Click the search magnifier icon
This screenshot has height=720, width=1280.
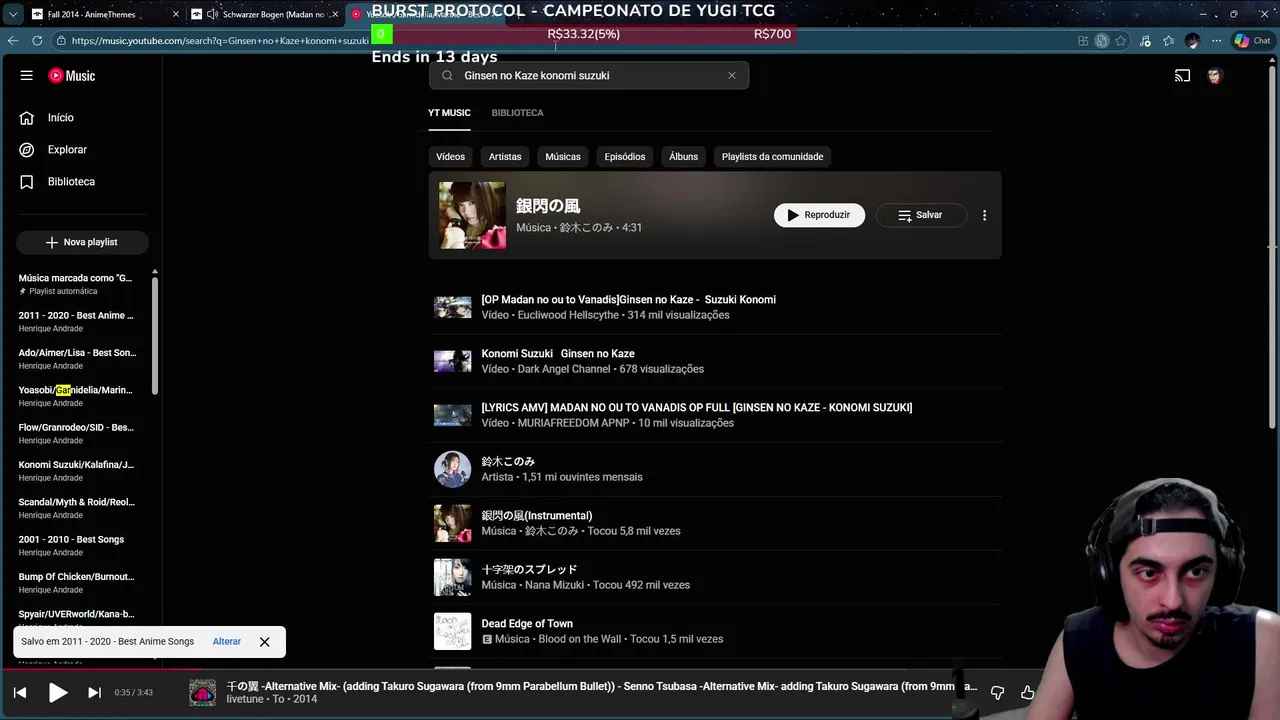click(447, 76)
